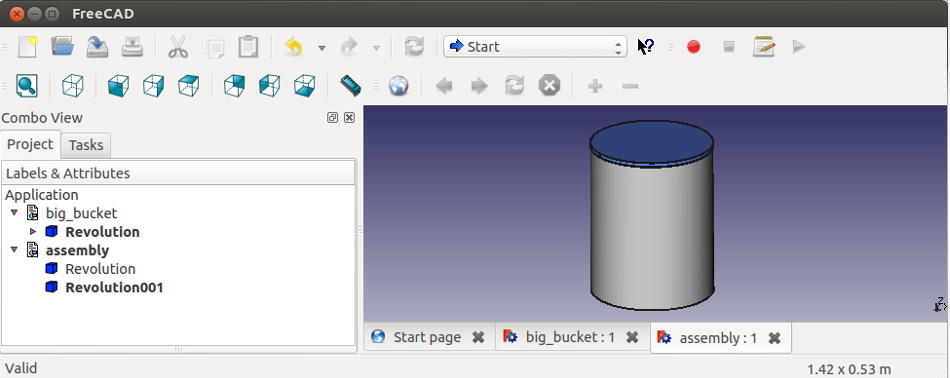
Task: Redo the last undone action
Action: [x=349, y=47]
